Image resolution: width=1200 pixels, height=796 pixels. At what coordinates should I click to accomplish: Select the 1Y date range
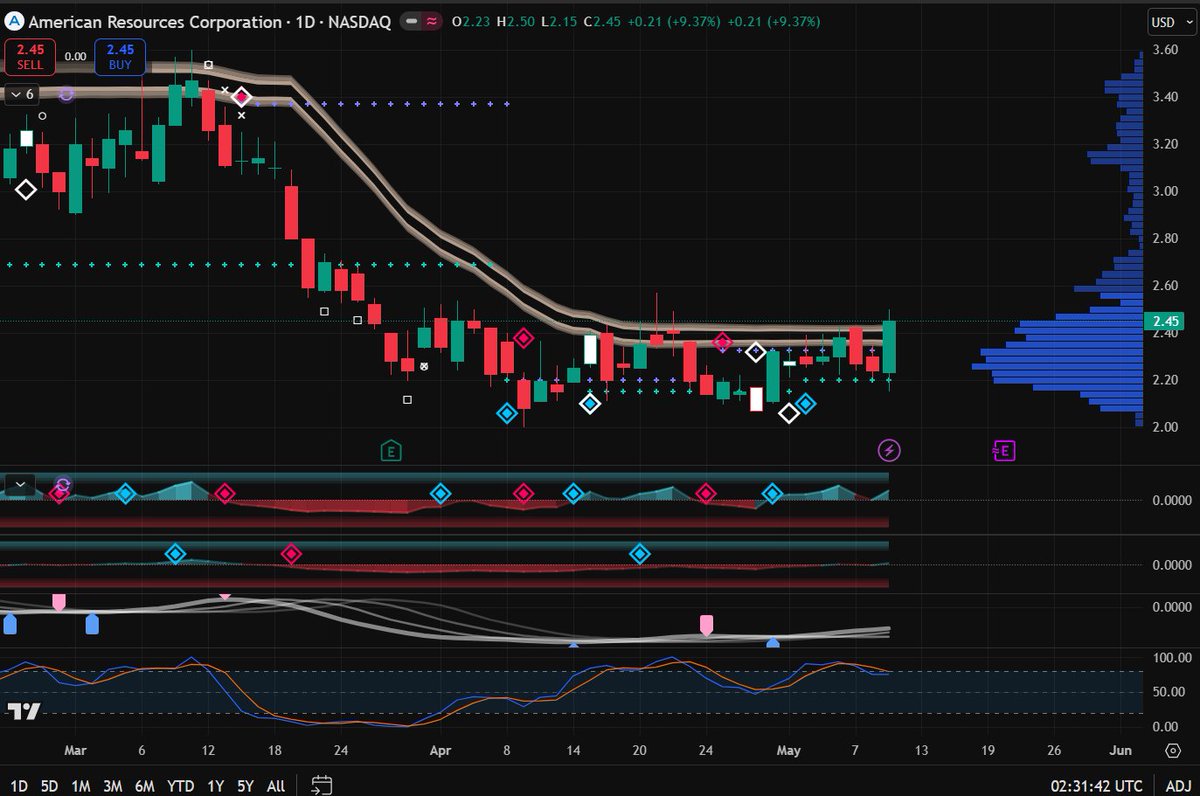215,785
